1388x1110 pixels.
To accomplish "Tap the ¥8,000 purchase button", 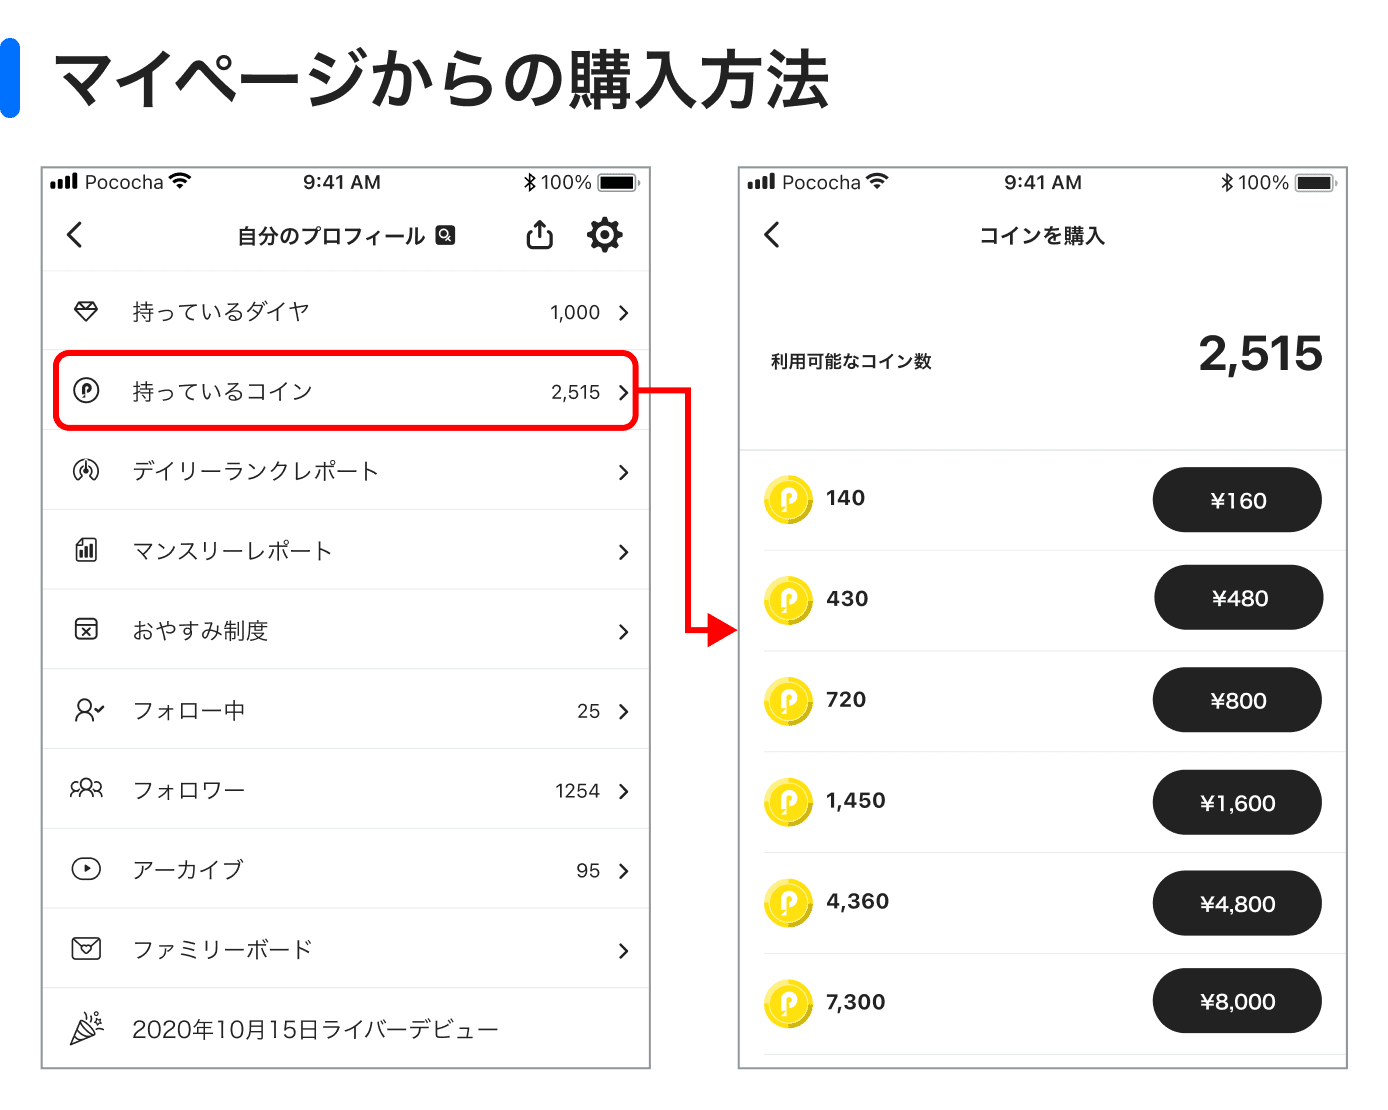I will pos(1237,1001).
